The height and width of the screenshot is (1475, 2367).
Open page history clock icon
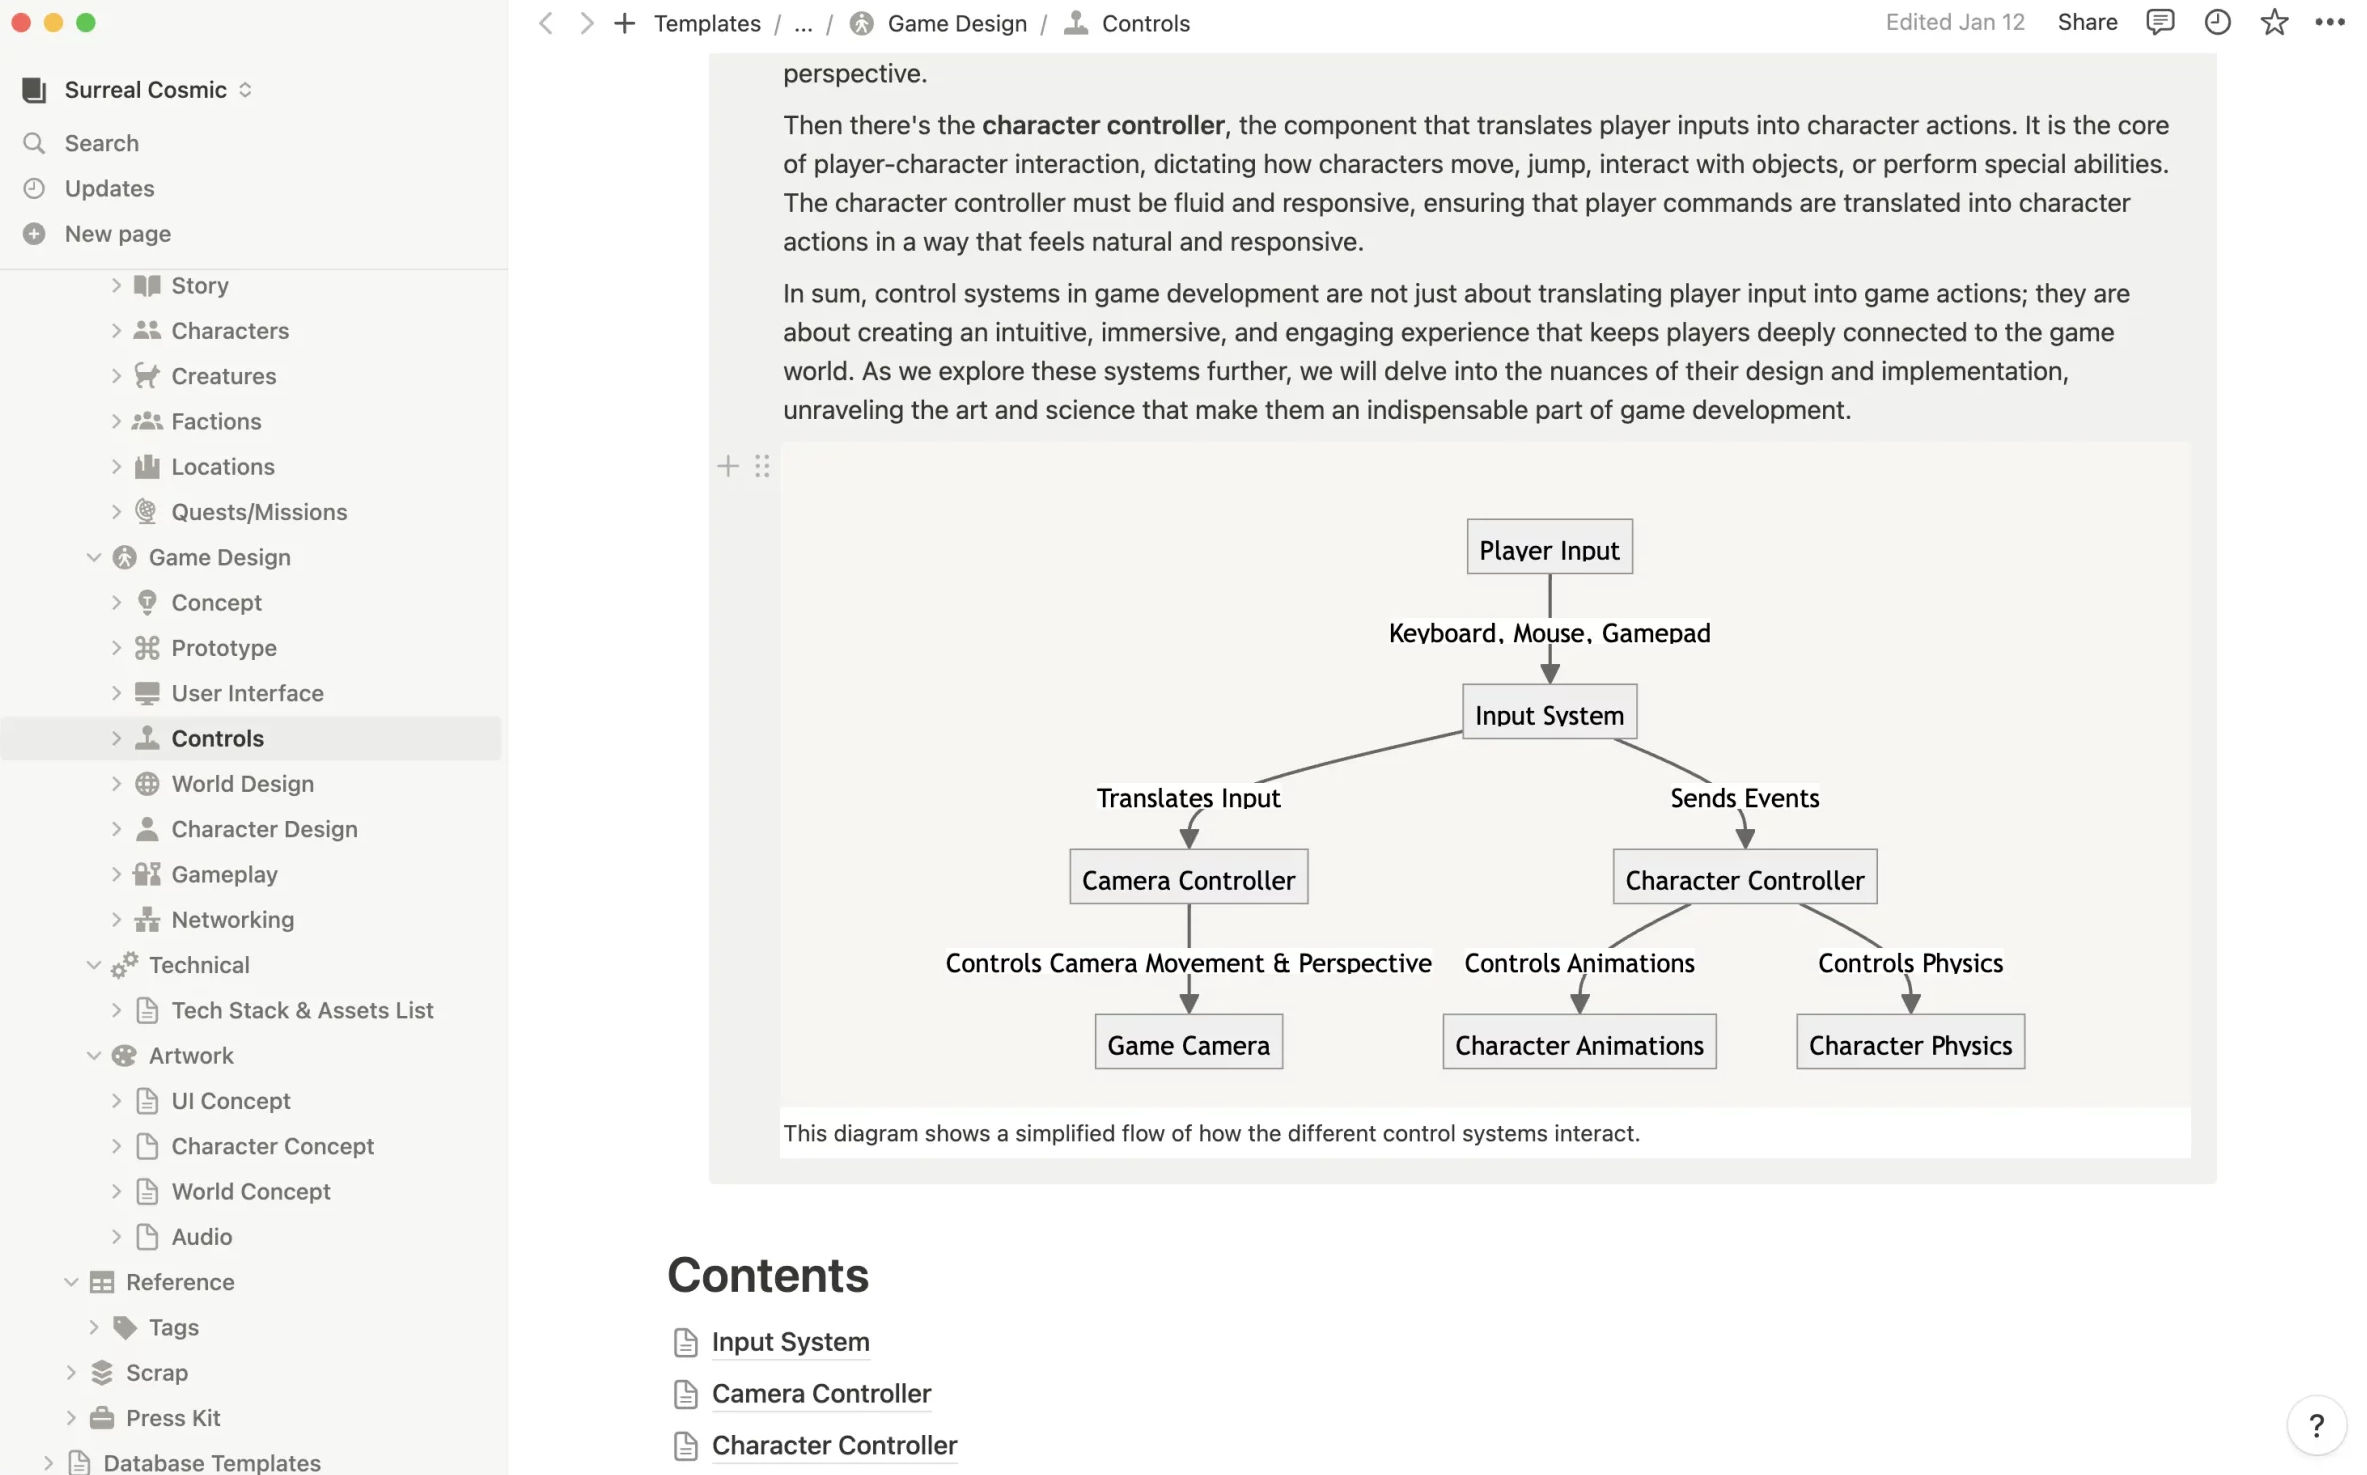2216,22
